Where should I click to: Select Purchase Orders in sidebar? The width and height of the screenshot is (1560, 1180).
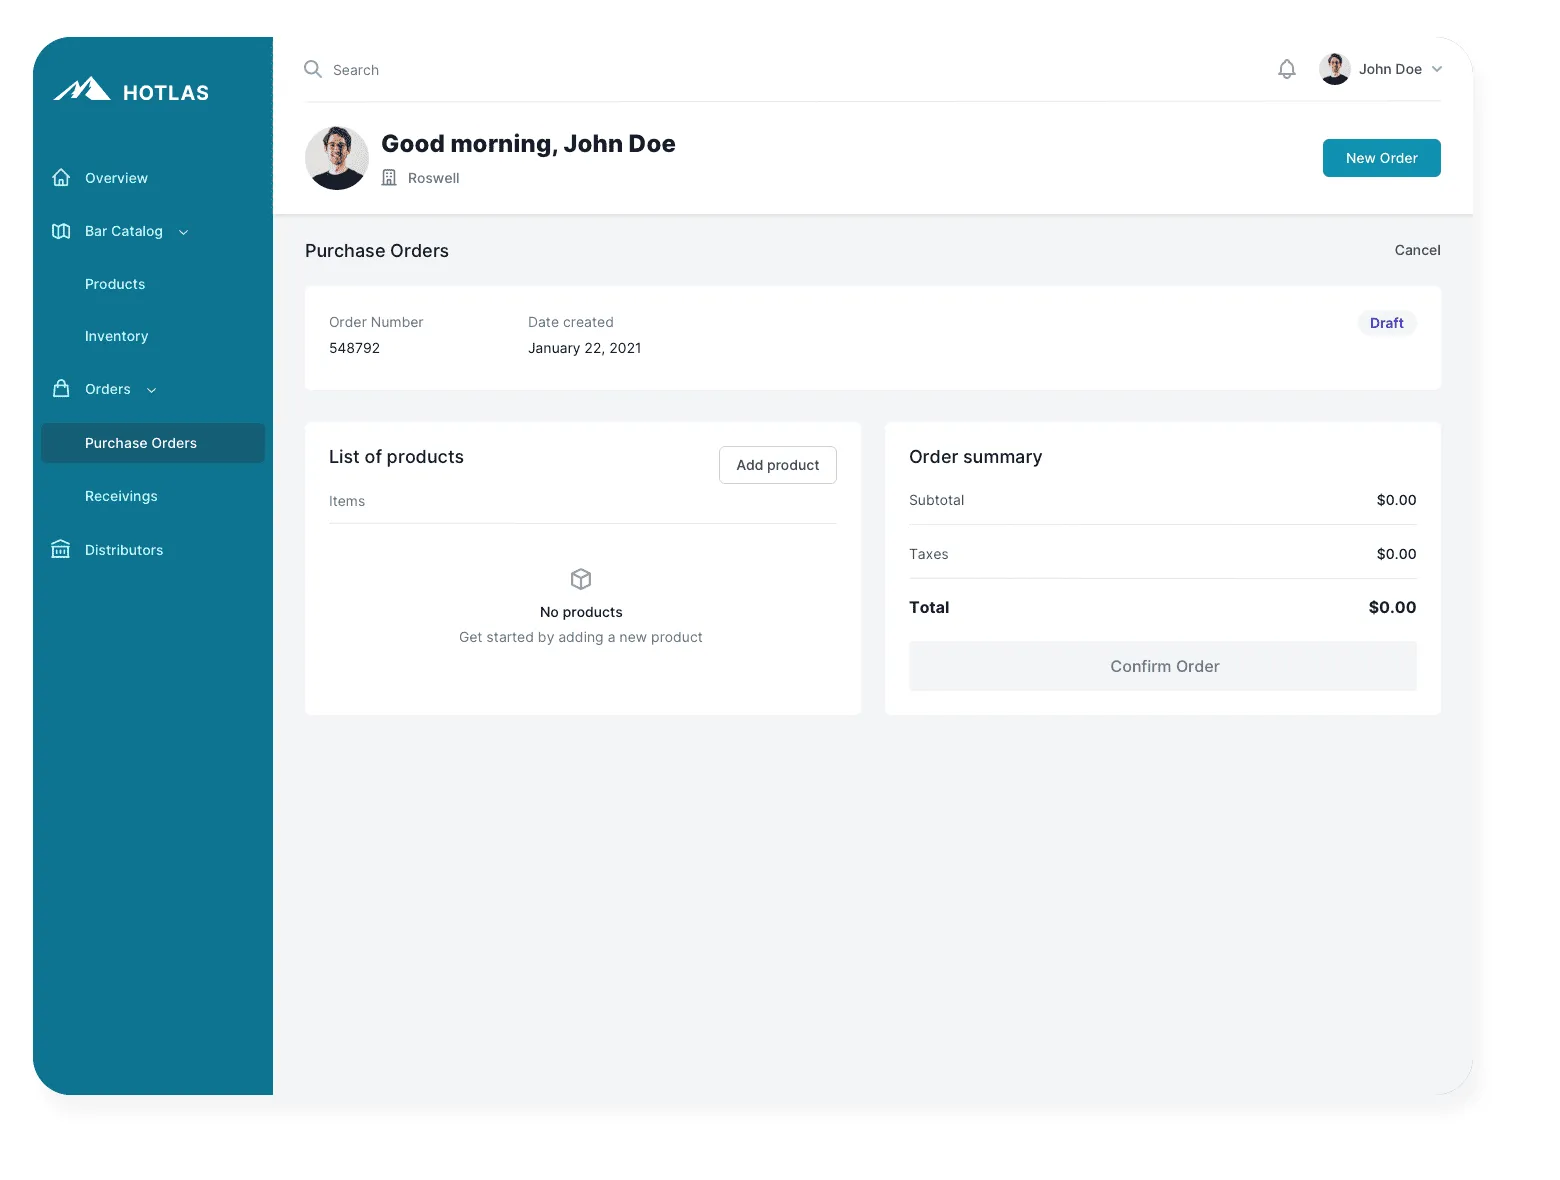point(153,443)
